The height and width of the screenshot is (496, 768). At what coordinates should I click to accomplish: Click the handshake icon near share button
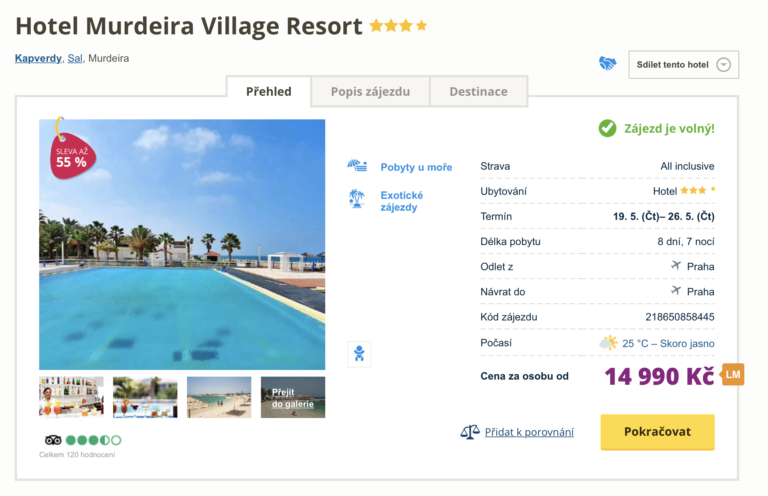607,64
